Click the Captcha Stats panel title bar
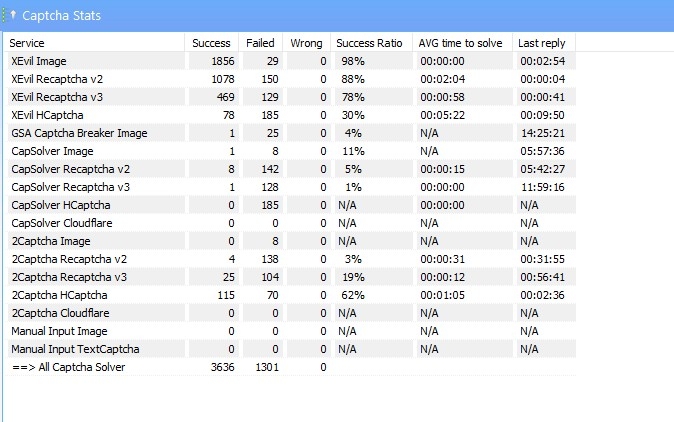The width and height of the screenshot is (674, 422). pos(337,15)
